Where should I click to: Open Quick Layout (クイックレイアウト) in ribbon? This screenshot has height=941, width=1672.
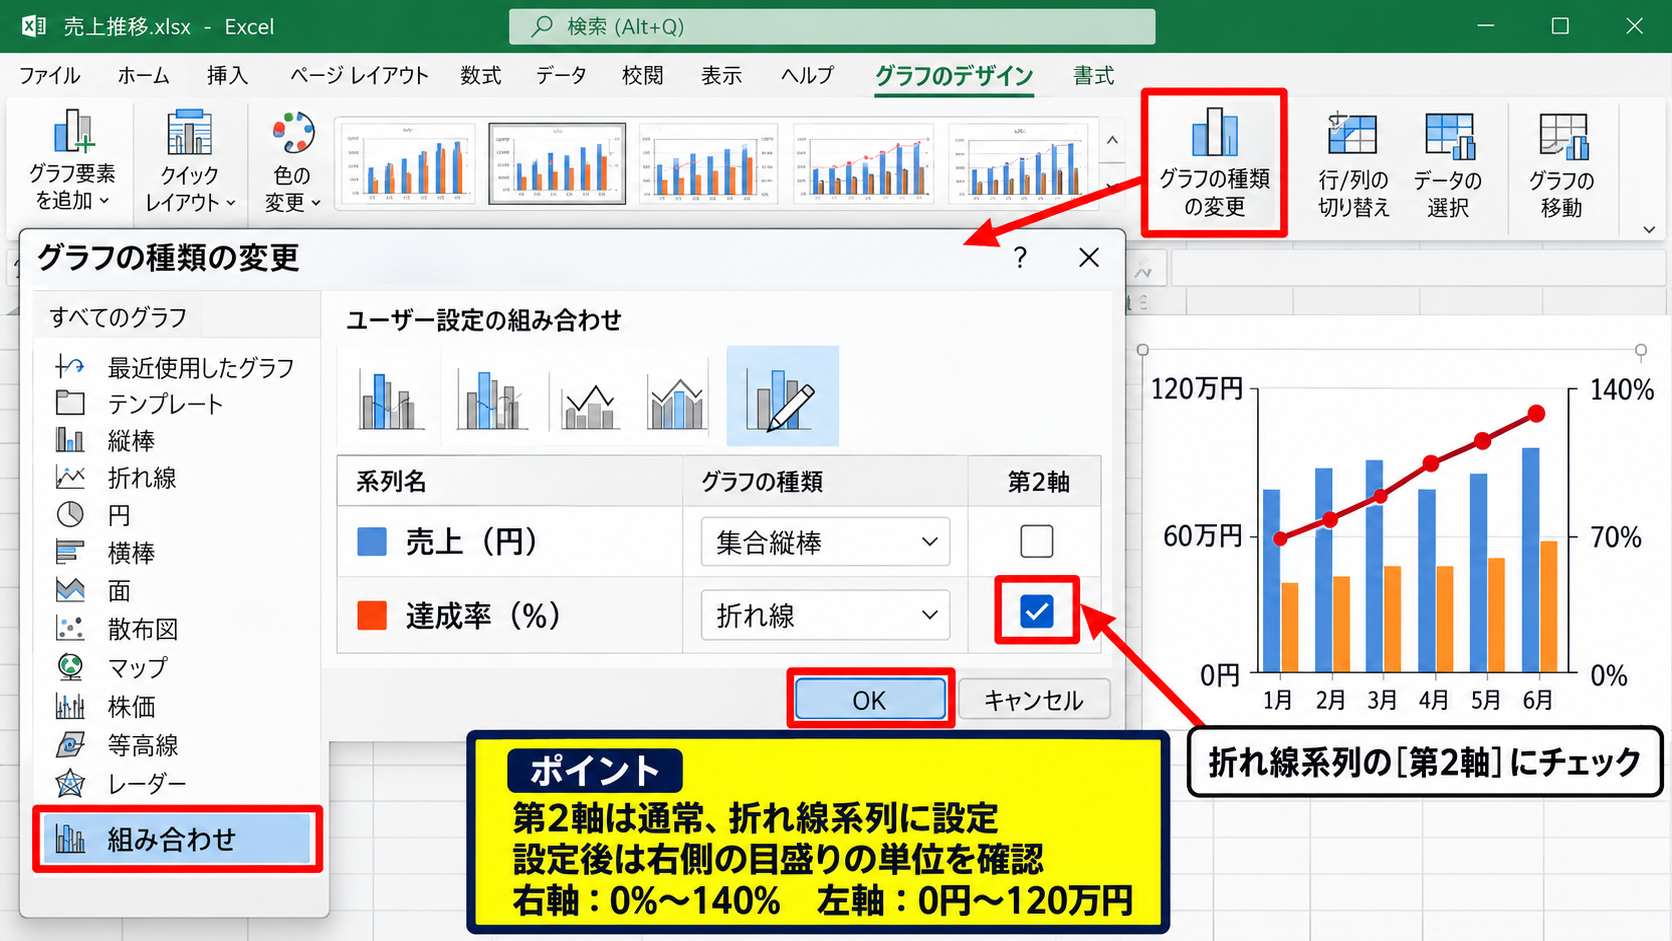[x=190, y=161]
